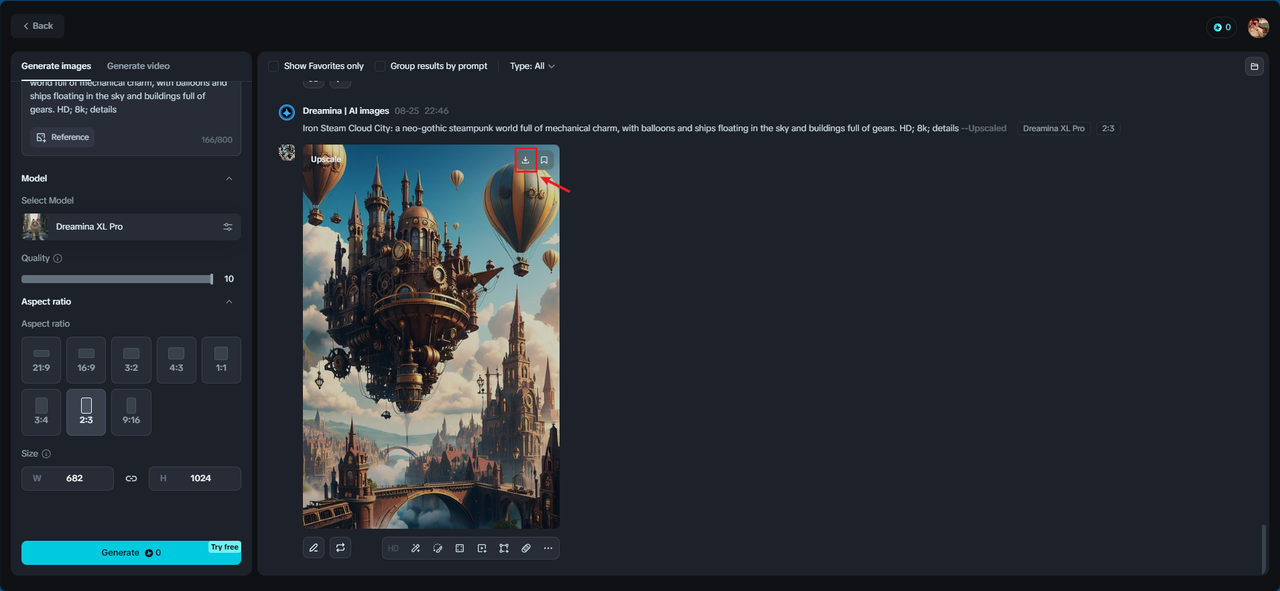Image resolution: width=1280 pixels, height=591 pixels.
Task: Add a Reference image
Action: point(63,137)
